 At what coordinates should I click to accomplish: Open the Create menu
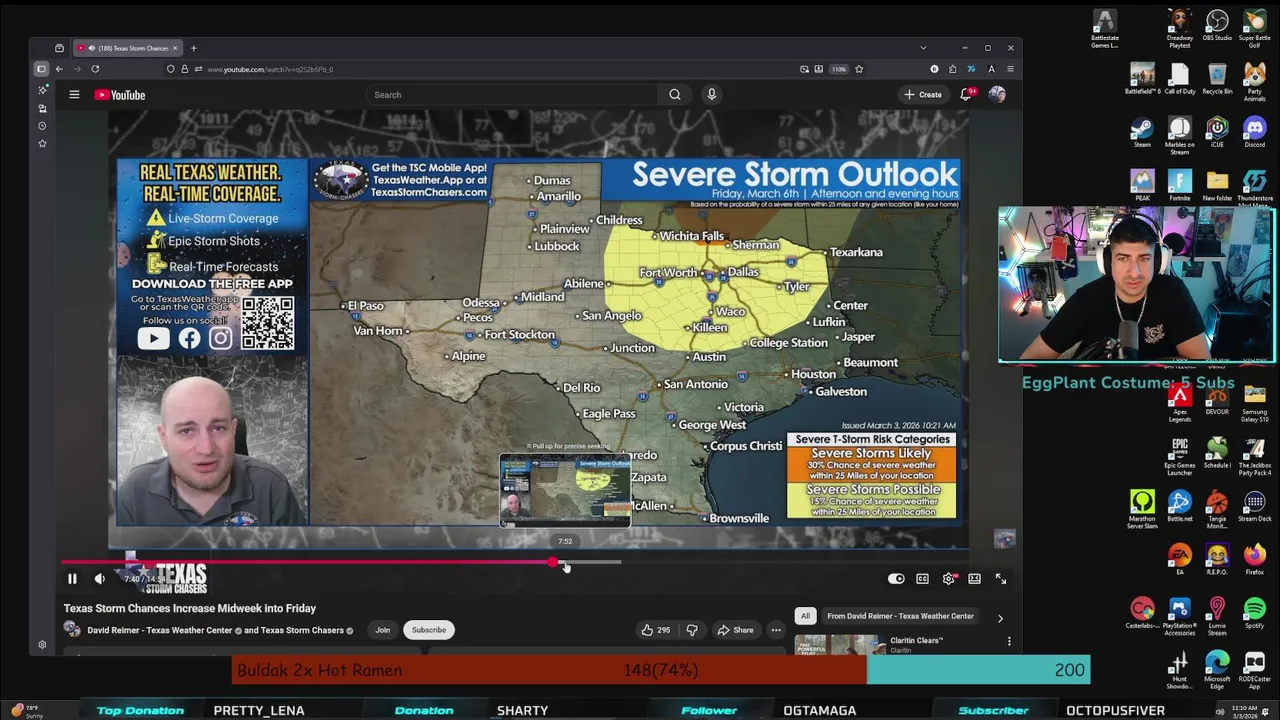[x=923, y=95]
